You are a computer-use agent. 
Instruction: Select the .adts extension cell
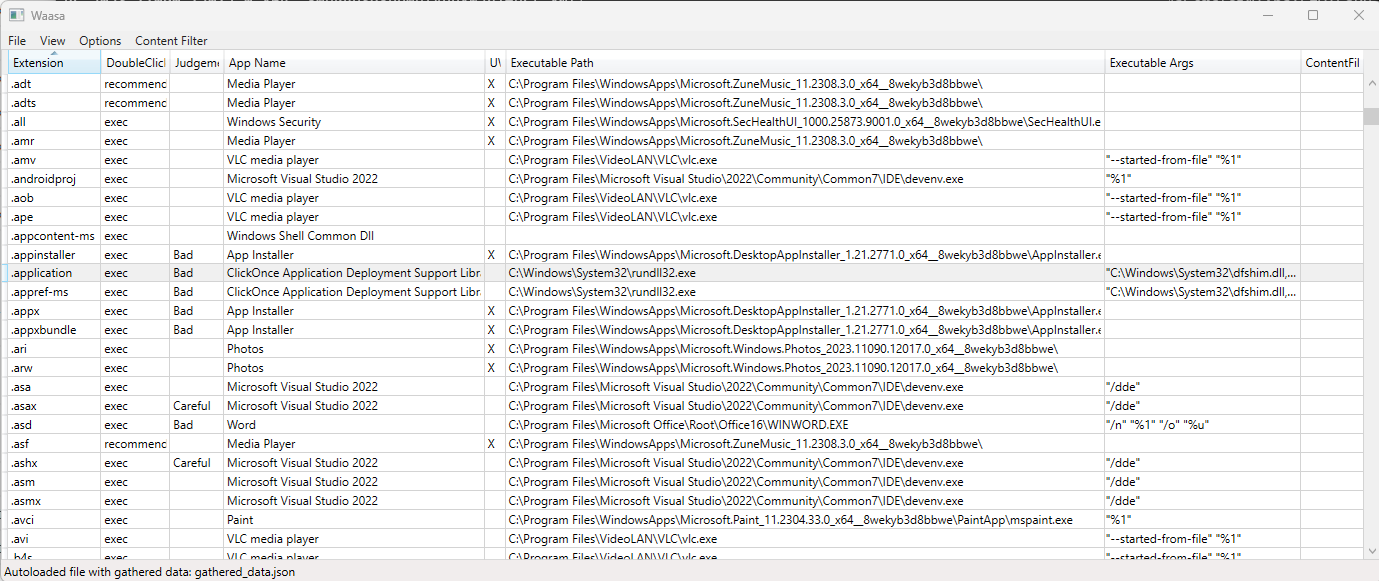(54, 103)
